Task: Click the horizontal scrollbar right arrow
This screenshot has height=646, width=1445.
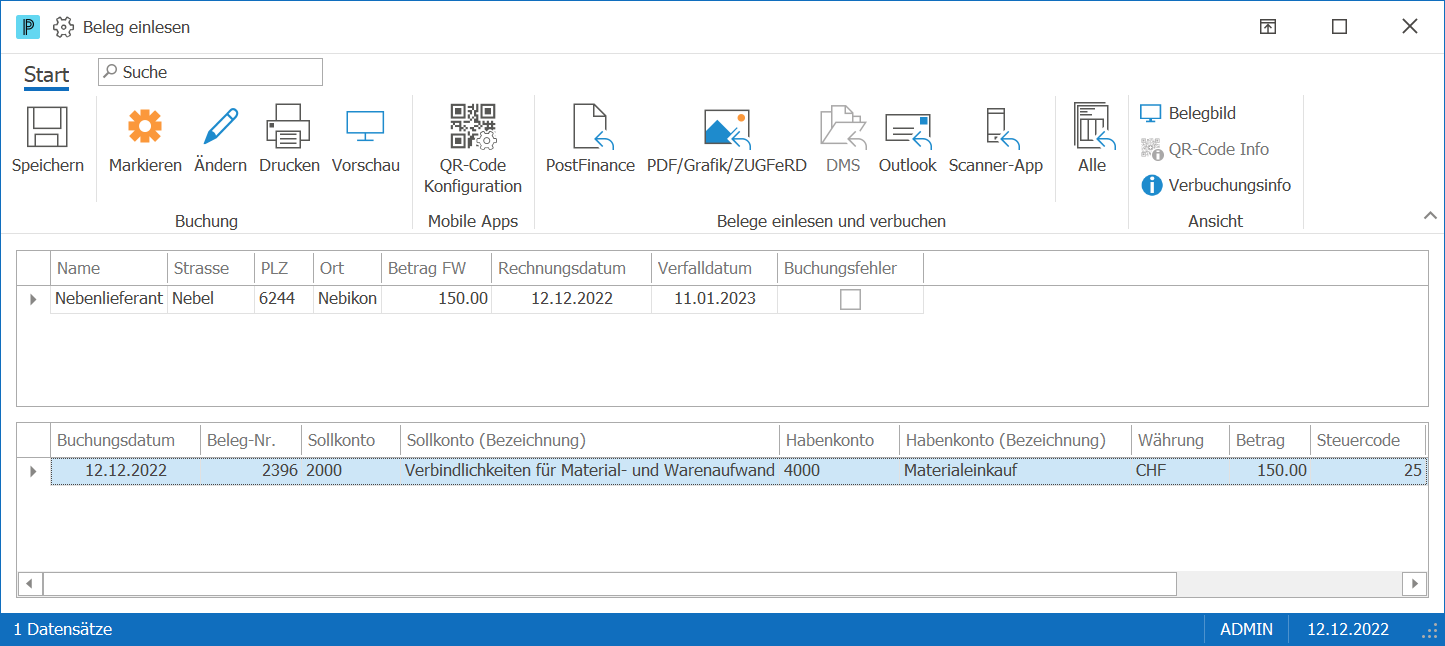Action: pos(1414,583)
